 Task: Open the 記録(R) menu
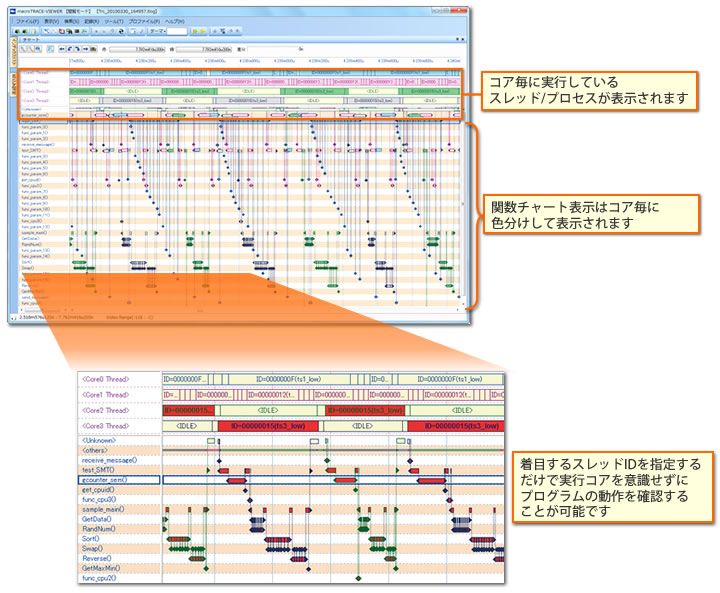(91, 22)
